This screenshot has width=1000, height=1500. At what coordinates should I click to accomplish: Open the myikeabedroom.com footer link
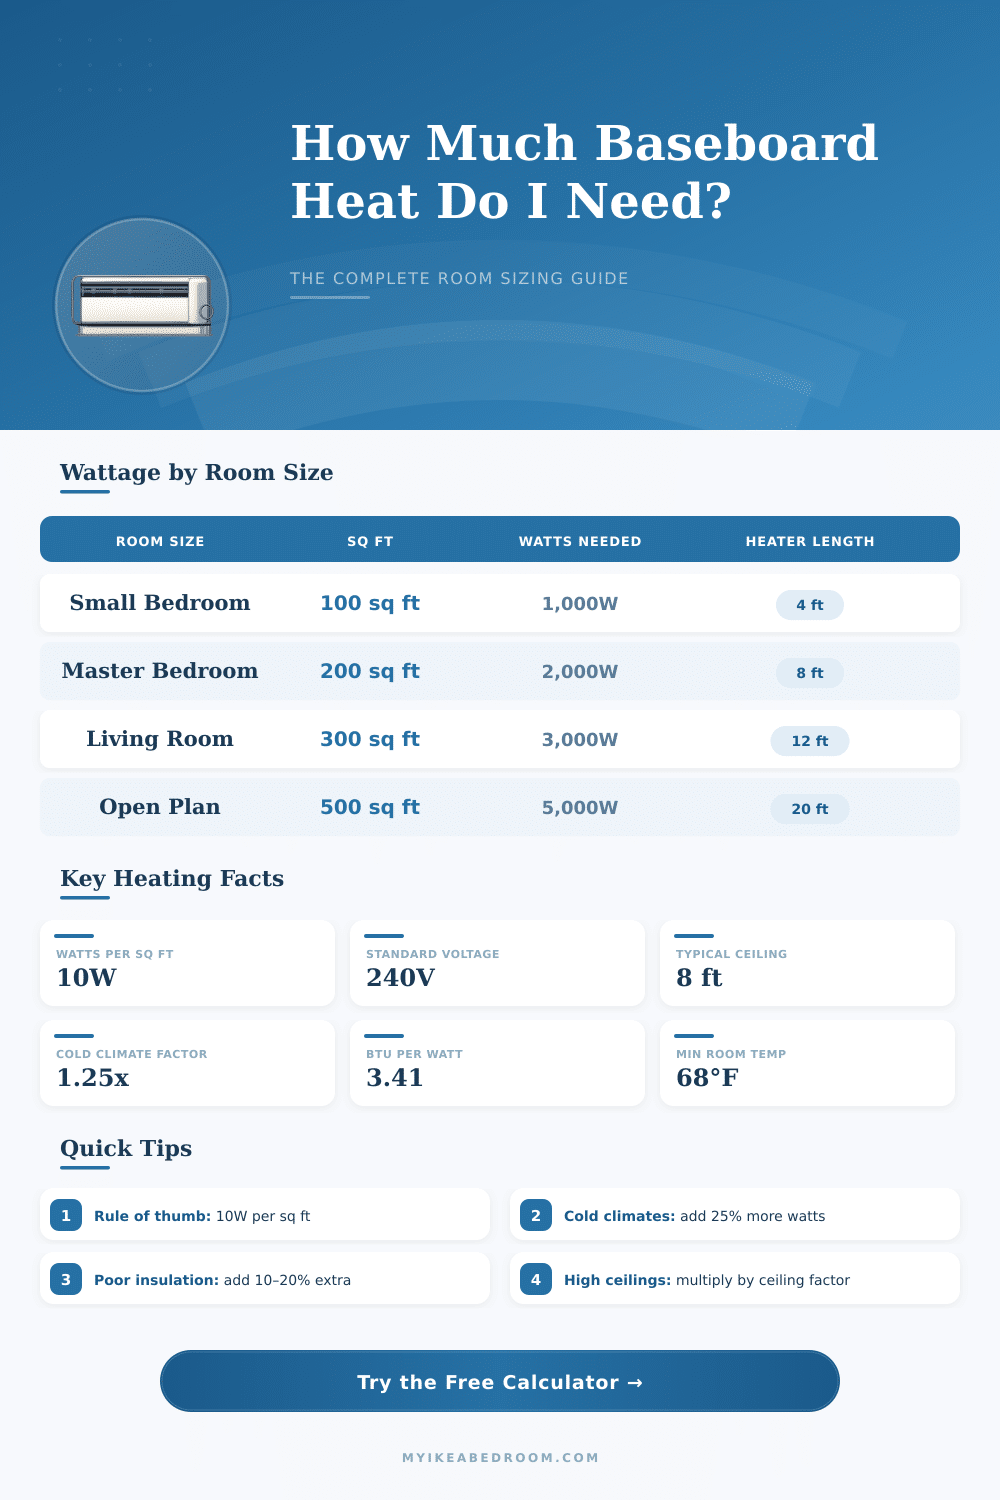[500, 1458]
